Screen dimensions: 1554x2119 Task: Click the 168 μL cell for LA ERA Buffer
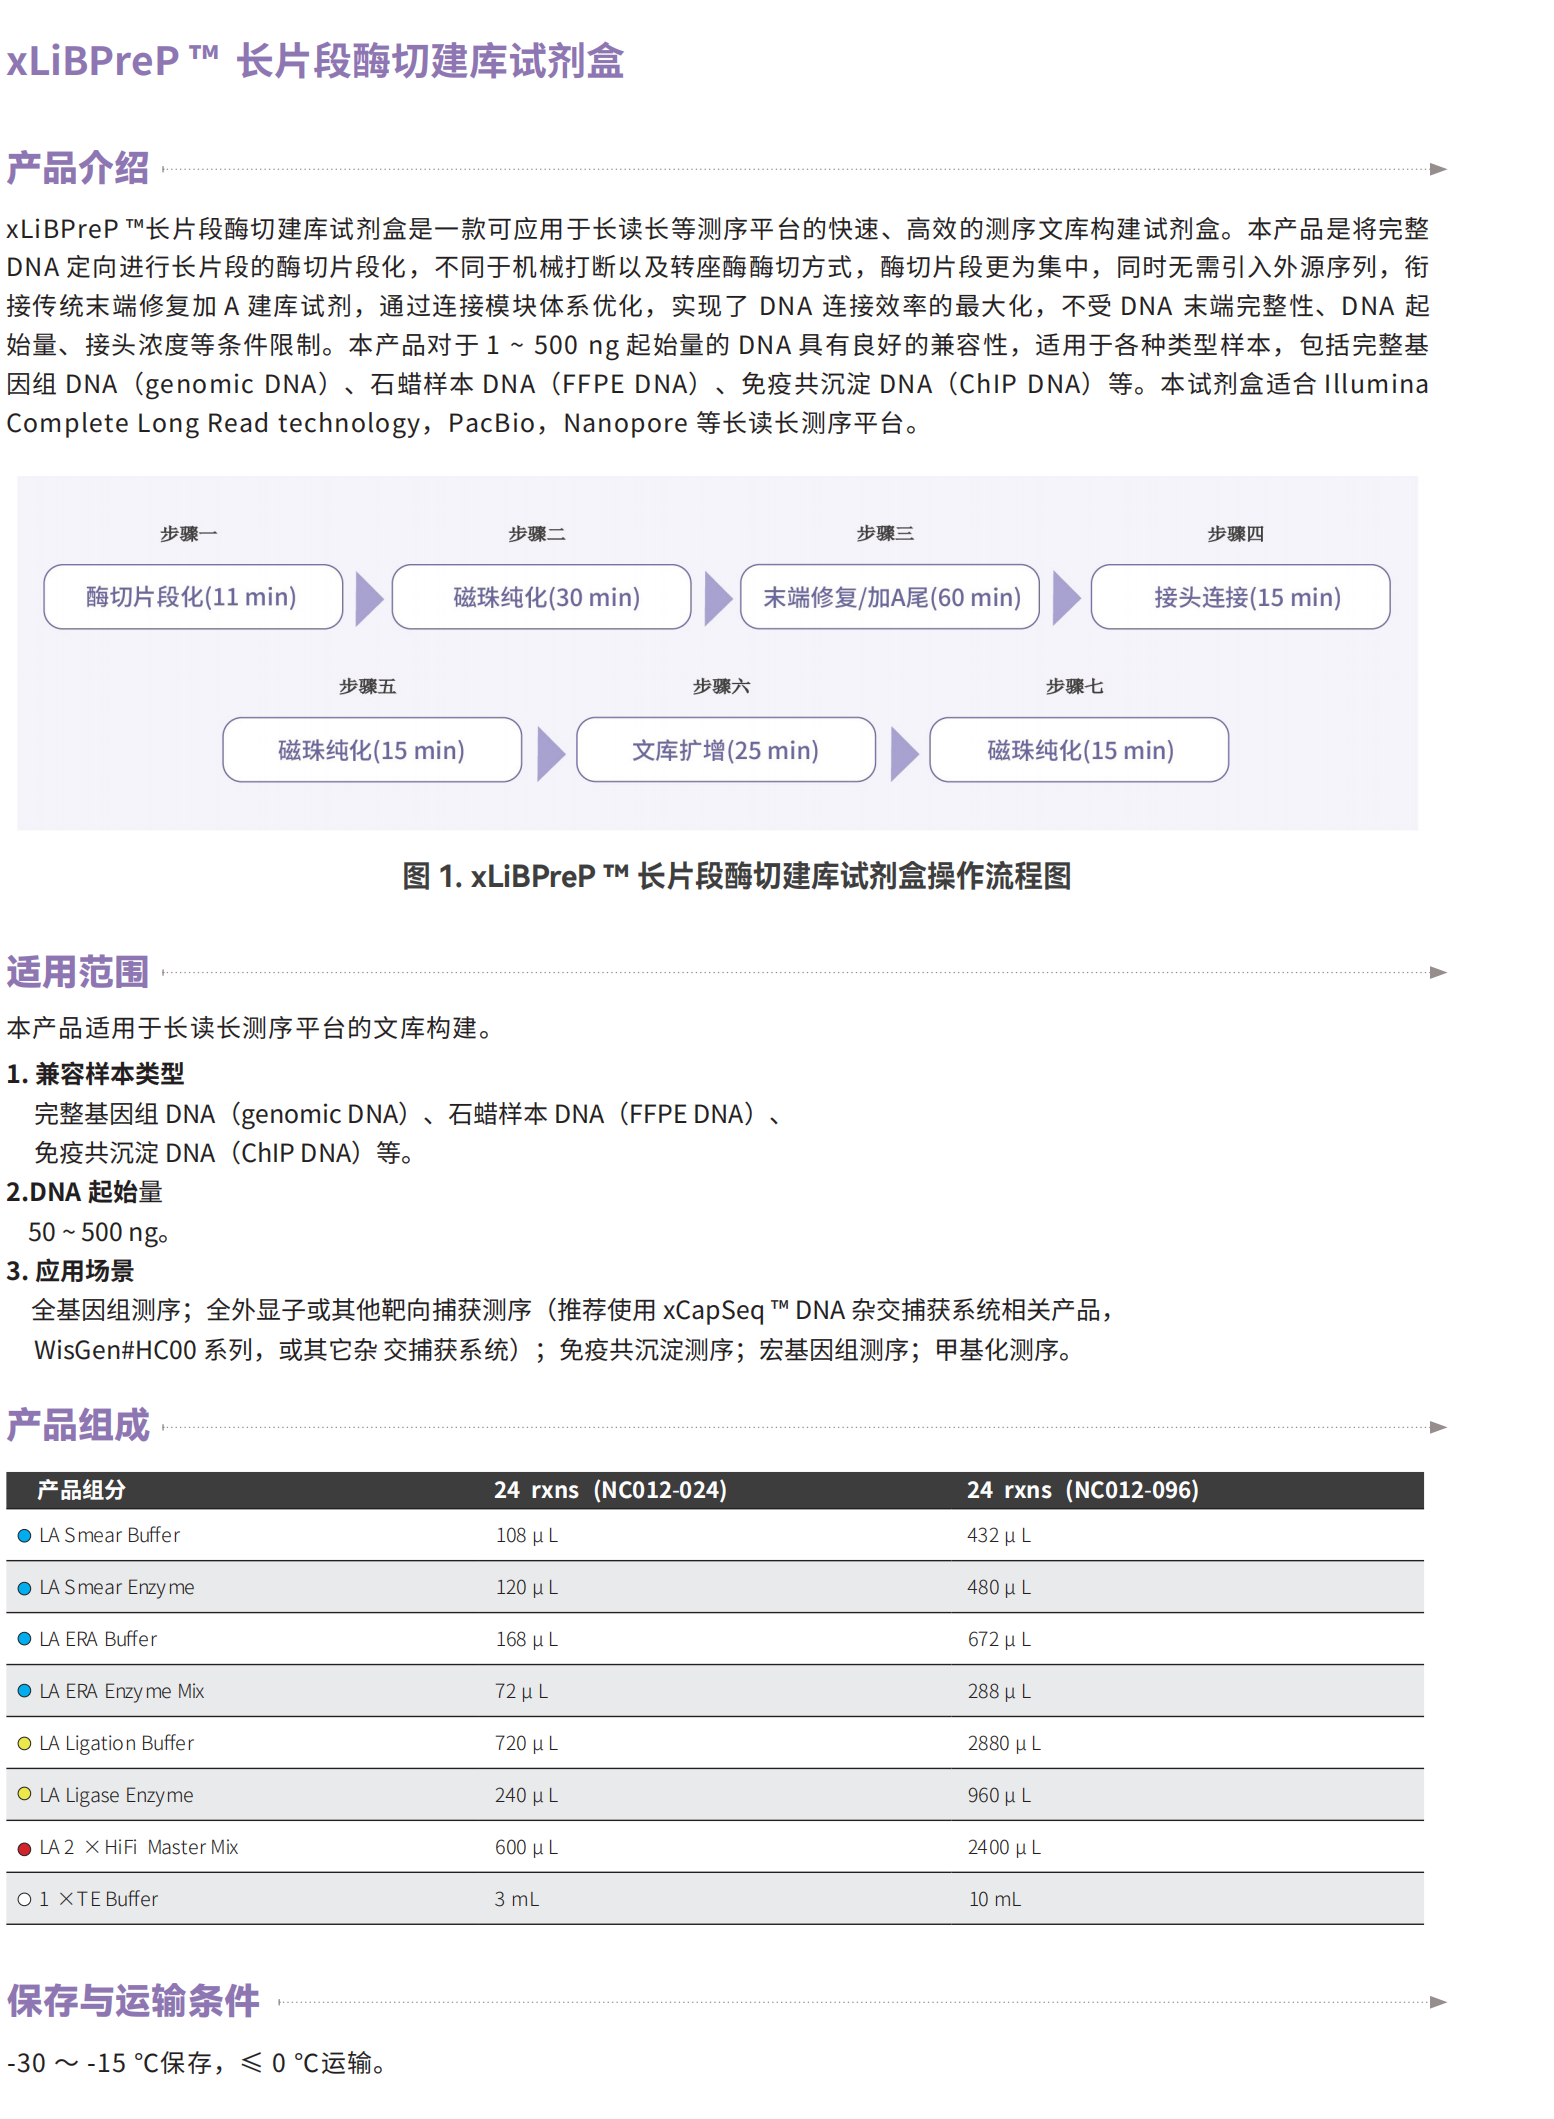[527, 1639]
